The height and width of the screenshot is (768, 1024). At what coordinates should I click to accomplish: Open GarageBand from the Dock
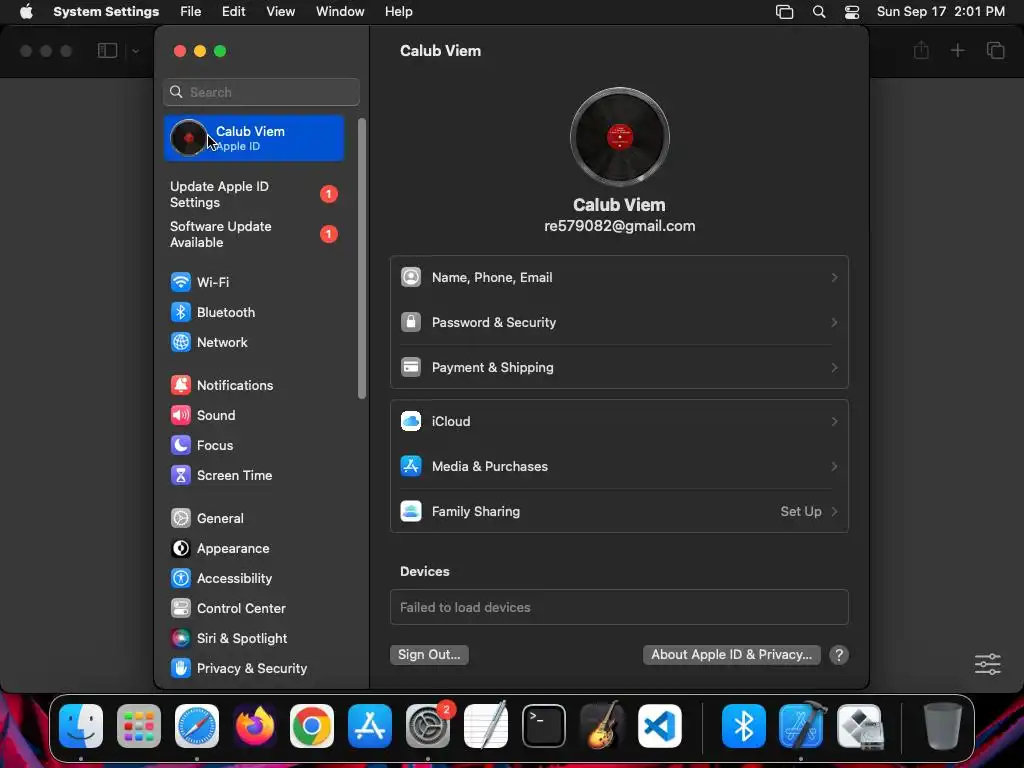tap(601, 726)
